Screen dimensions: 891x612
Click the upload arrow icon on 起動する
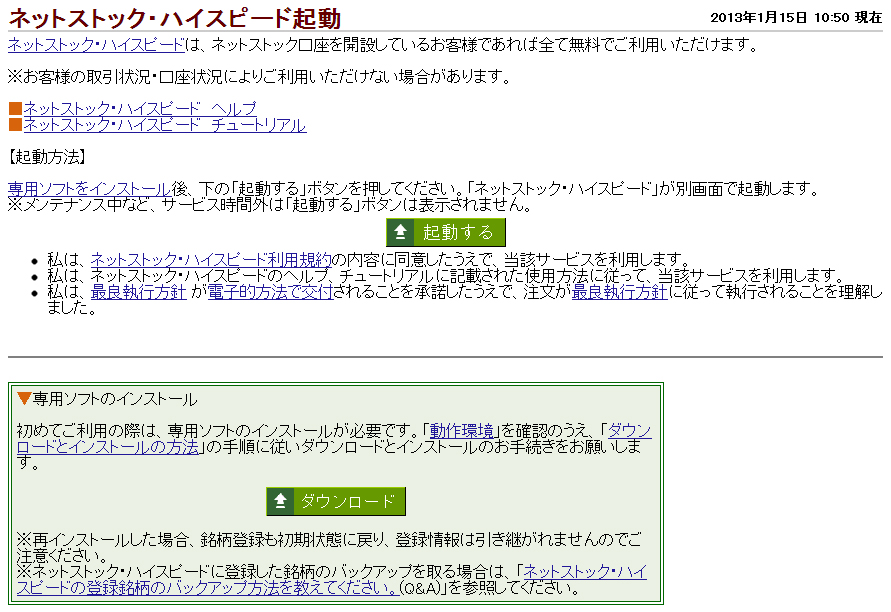pos(400,232)
